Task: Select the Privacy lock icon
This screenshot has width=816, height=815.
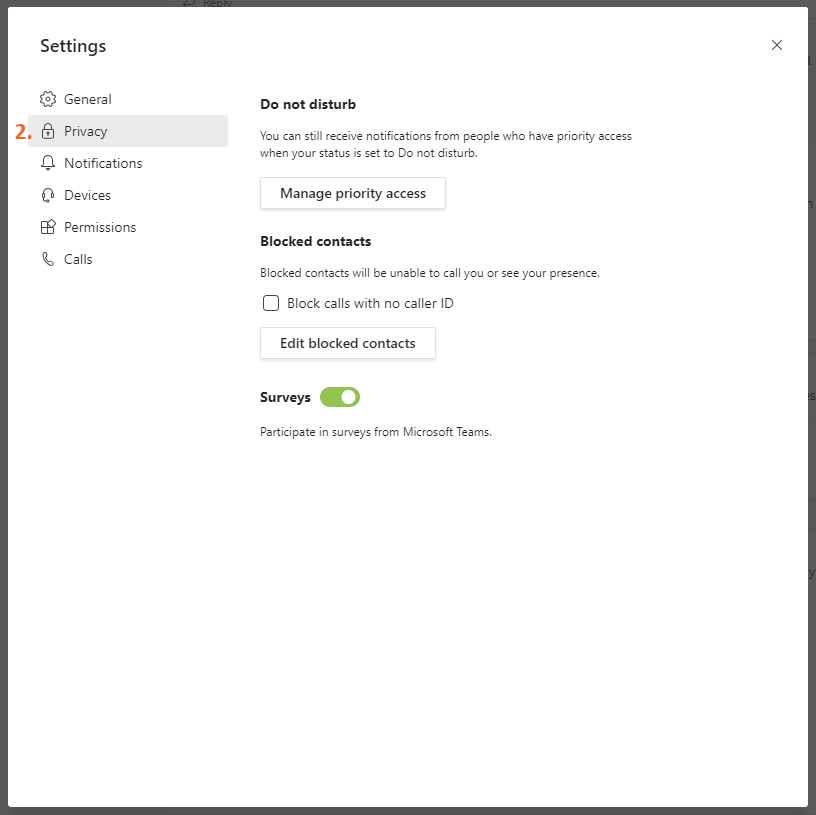Action: tap(47, 131)
